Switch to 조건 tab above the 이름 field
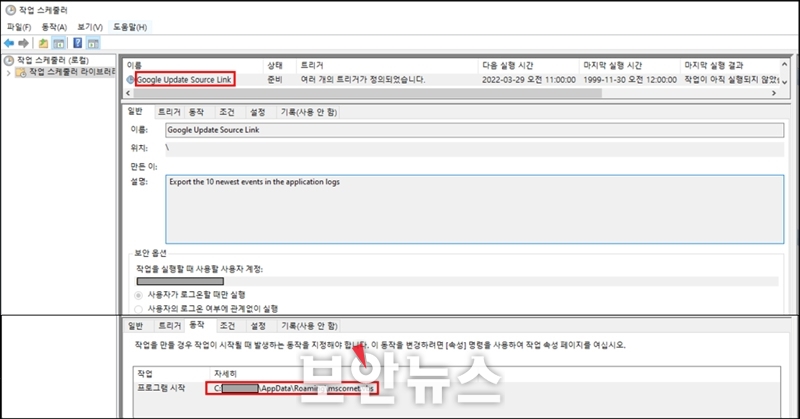This screenshot has width=800, height=419. coord(227,112)
